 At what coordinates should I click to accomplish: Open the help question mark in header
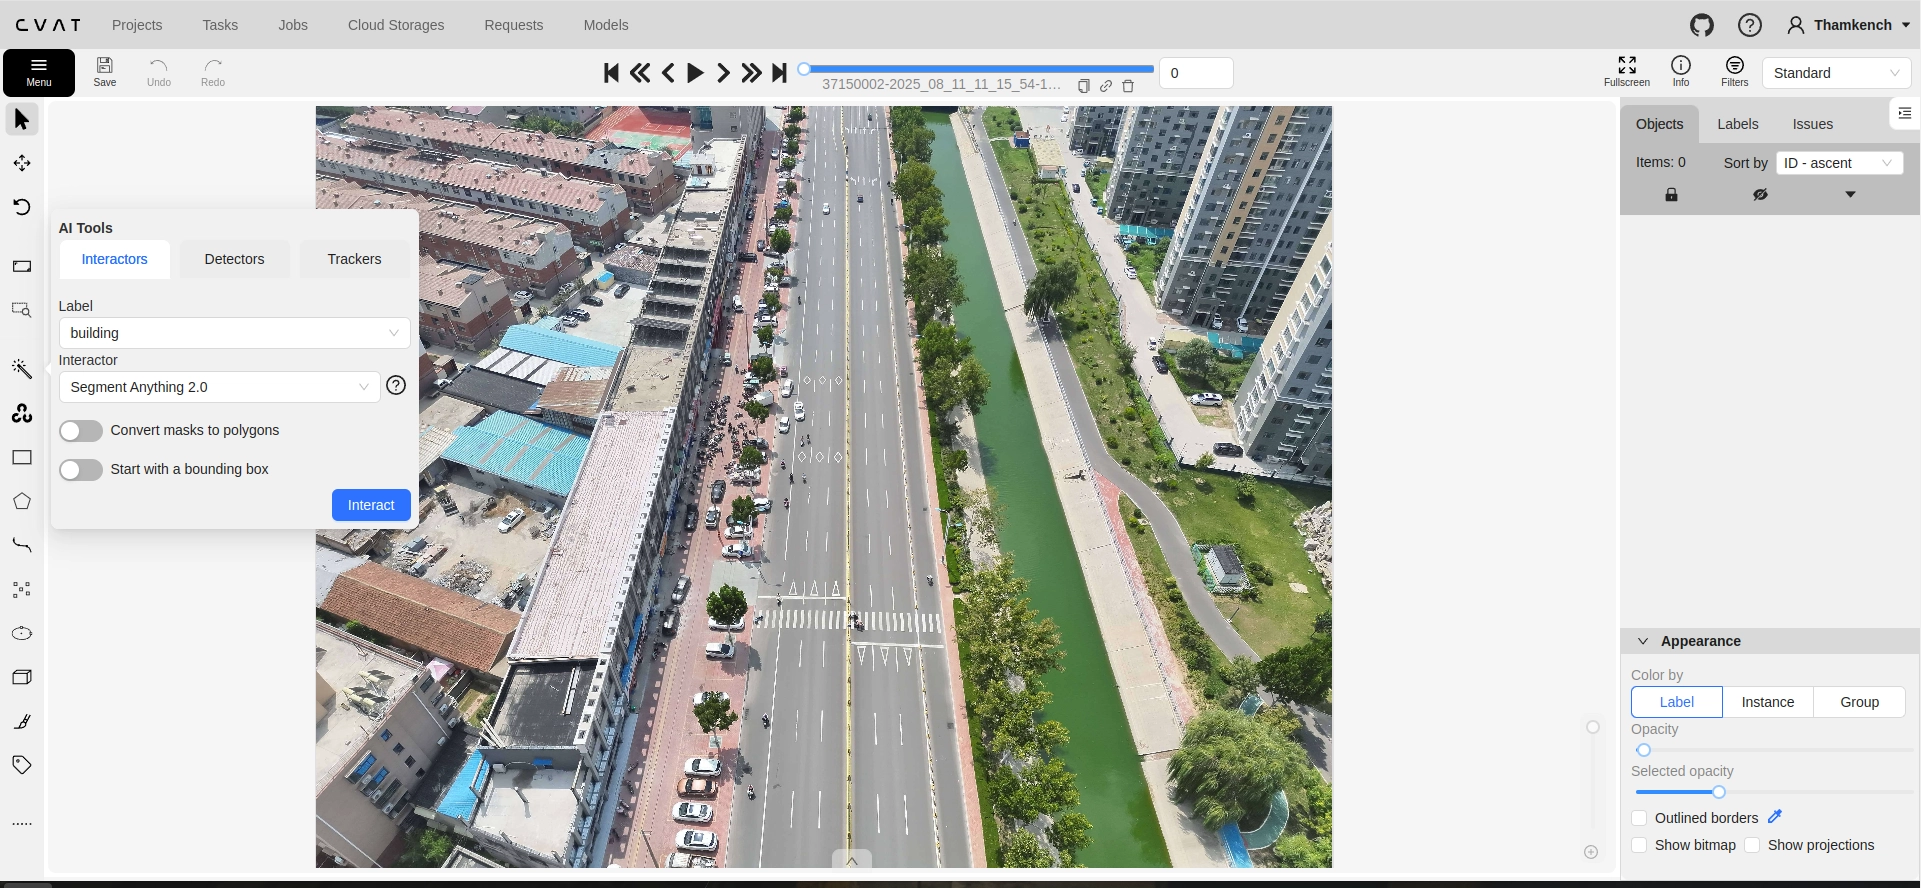click(x=1750, y=25)
